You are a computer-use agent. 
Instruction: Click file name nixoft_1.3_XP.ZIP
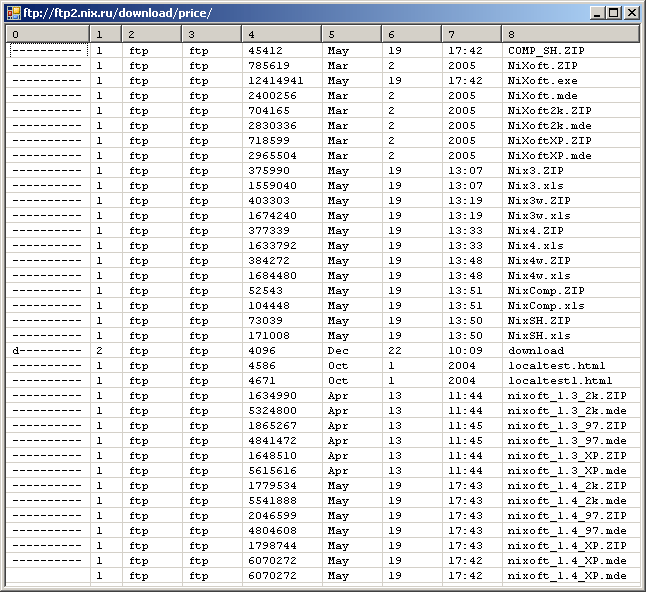(x=567, y=456)
